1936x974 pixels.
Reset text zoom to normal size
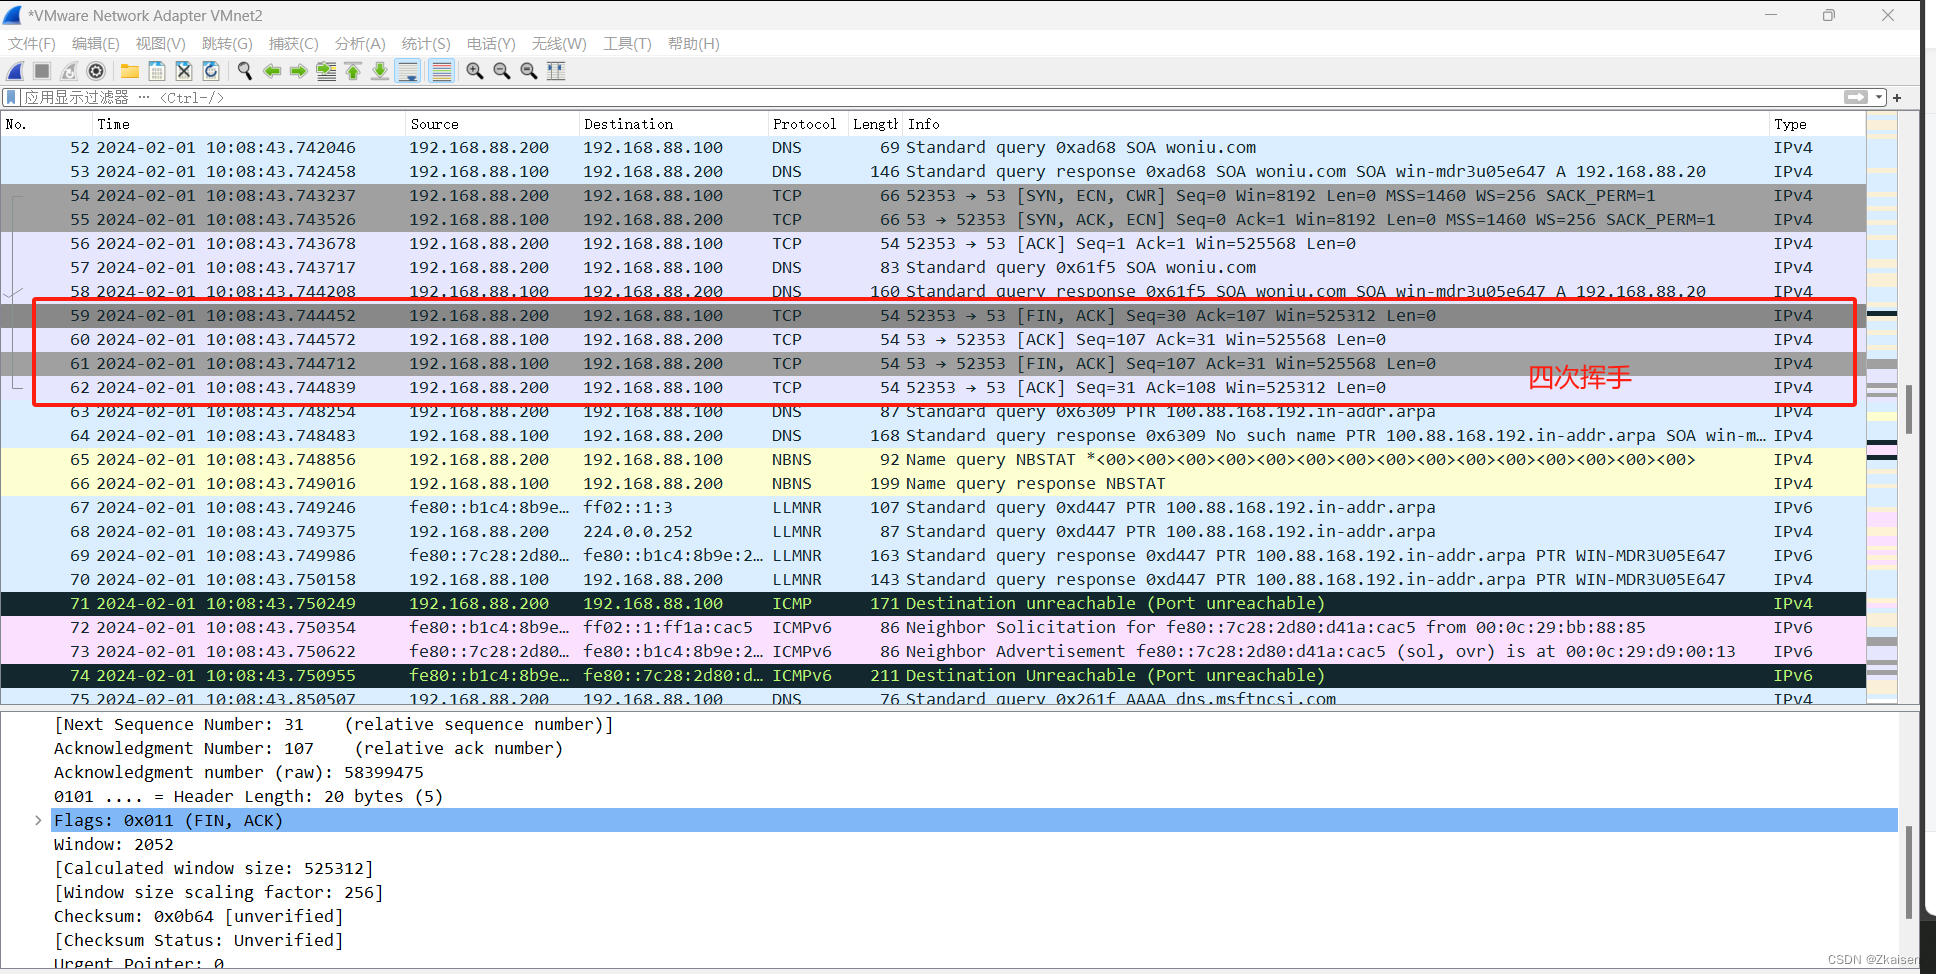[529, 71]
